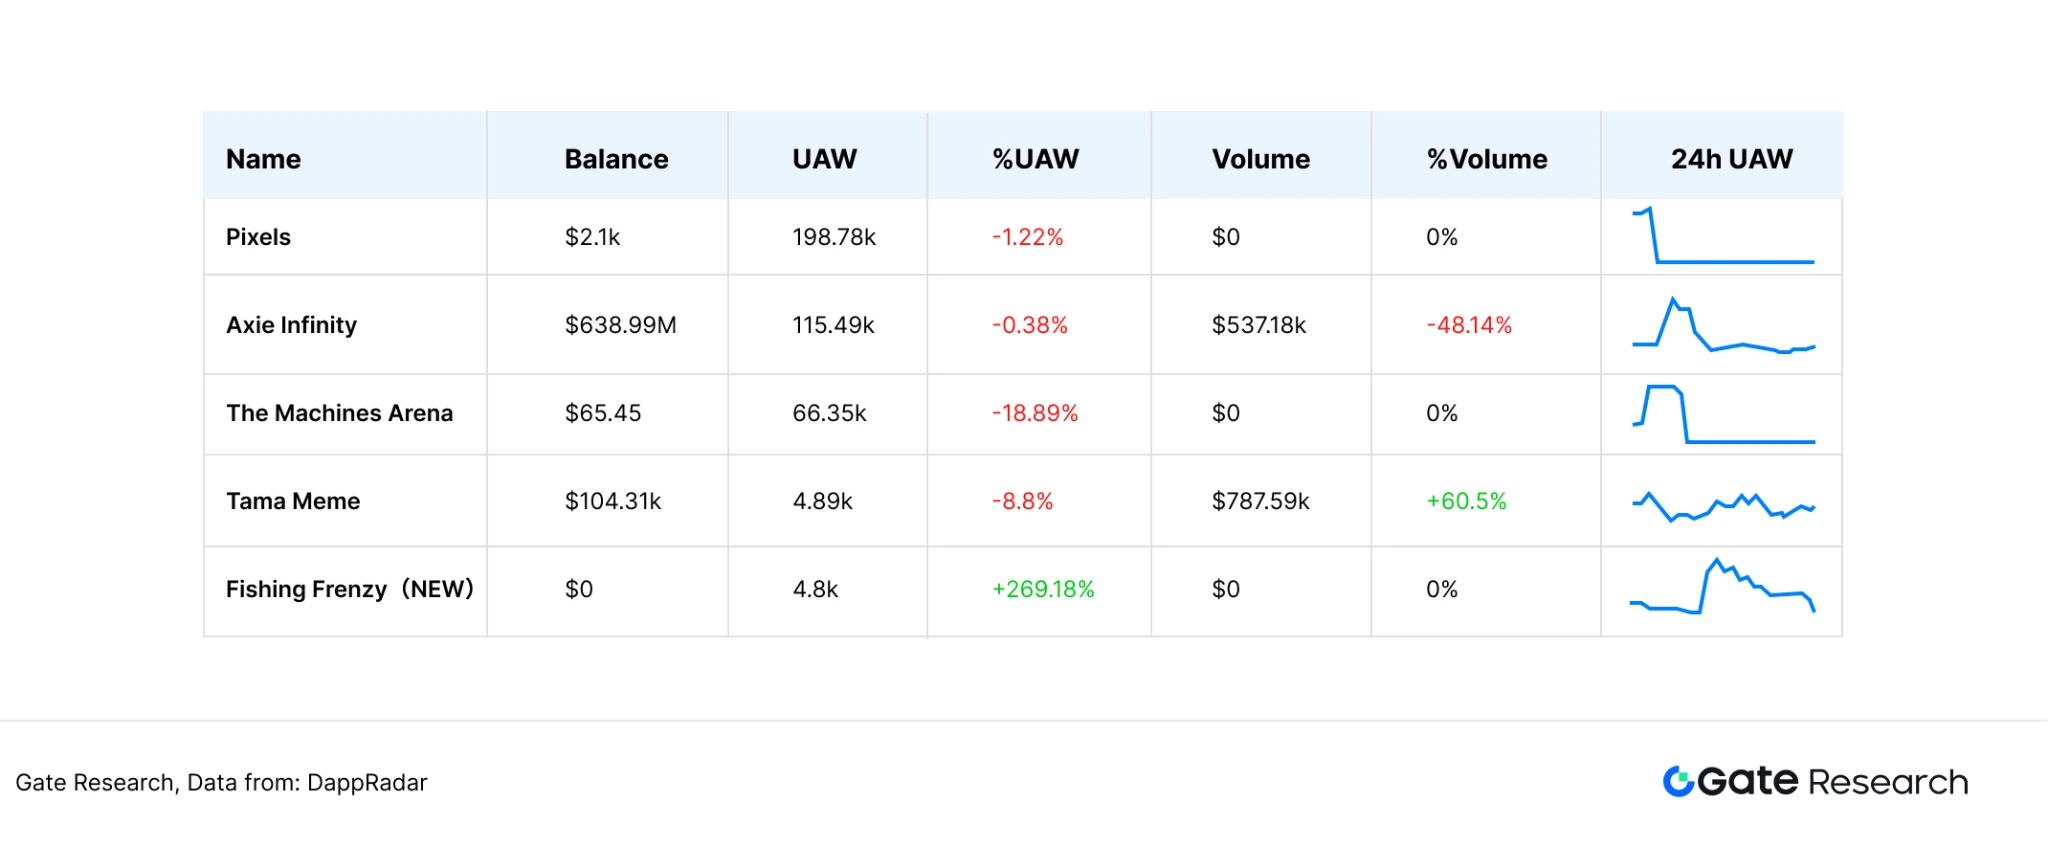Click the Axie Infinity 24h UAW sparkline

[1722, 326]
